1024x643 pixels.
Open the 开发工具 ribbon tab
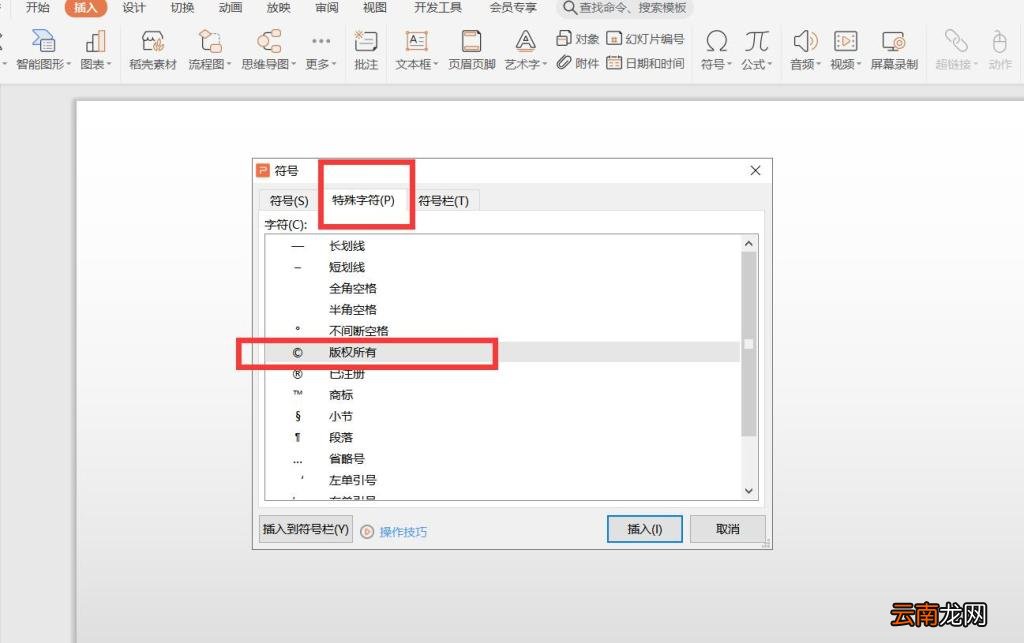[x=438, y=8]
